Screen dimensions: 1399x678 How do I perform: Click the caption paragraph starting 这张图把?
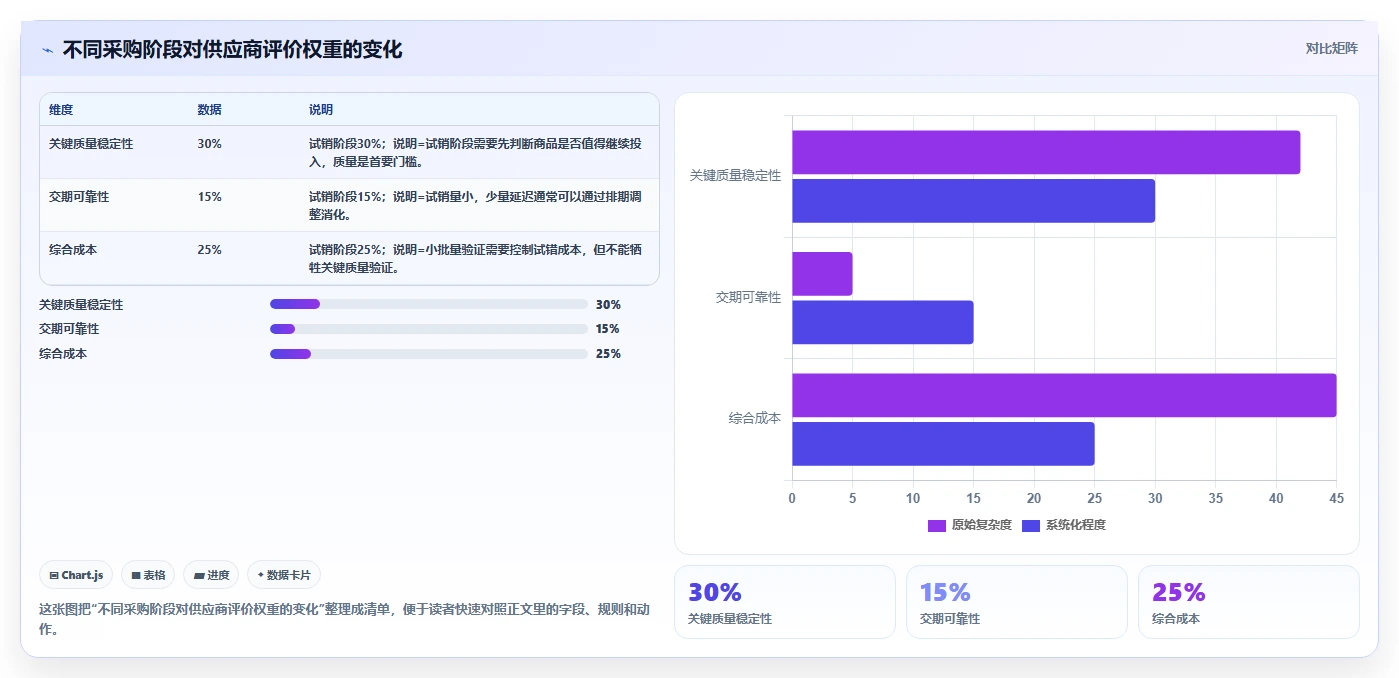tap(344, 619)
